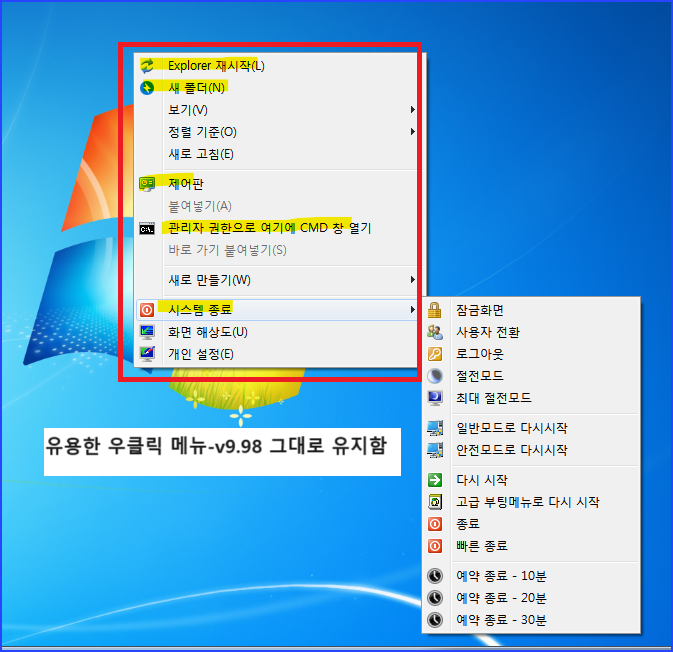Select 예약 종료 - 30분 entry
Viewport: 673px width, 652px height.
click(531, 620)
